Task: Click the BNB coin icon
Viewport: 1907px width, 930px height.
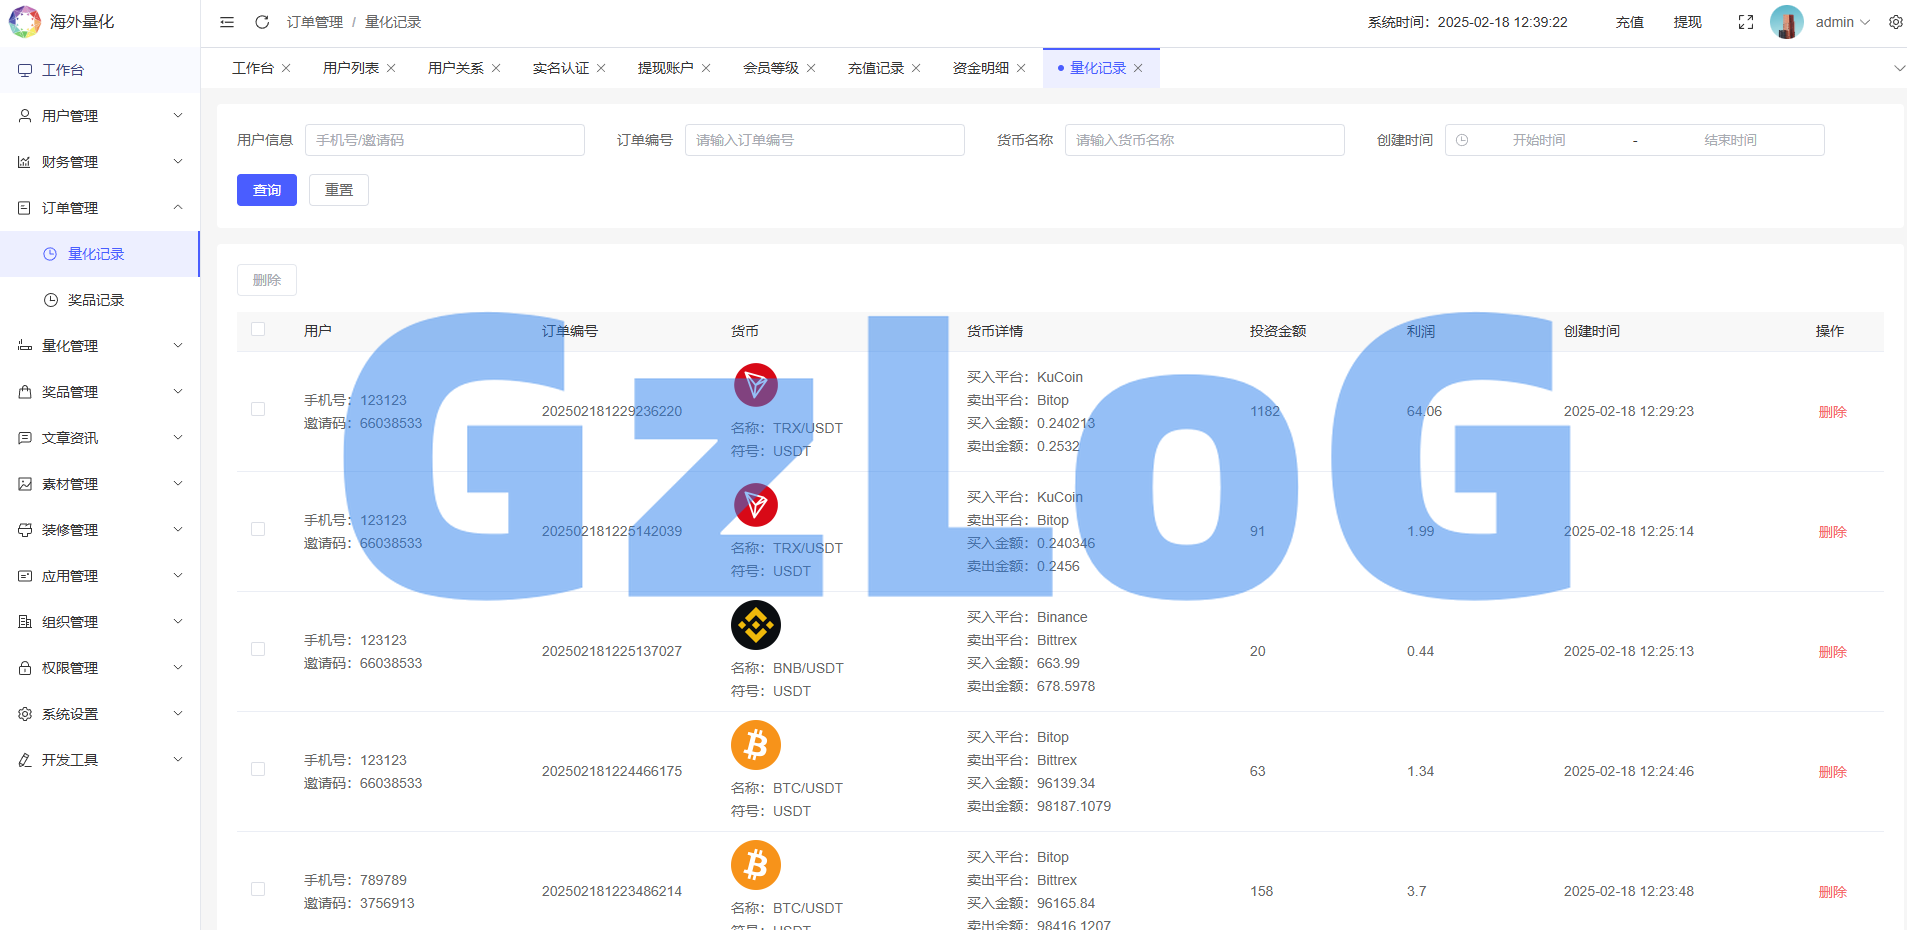Action: (756, 626)
